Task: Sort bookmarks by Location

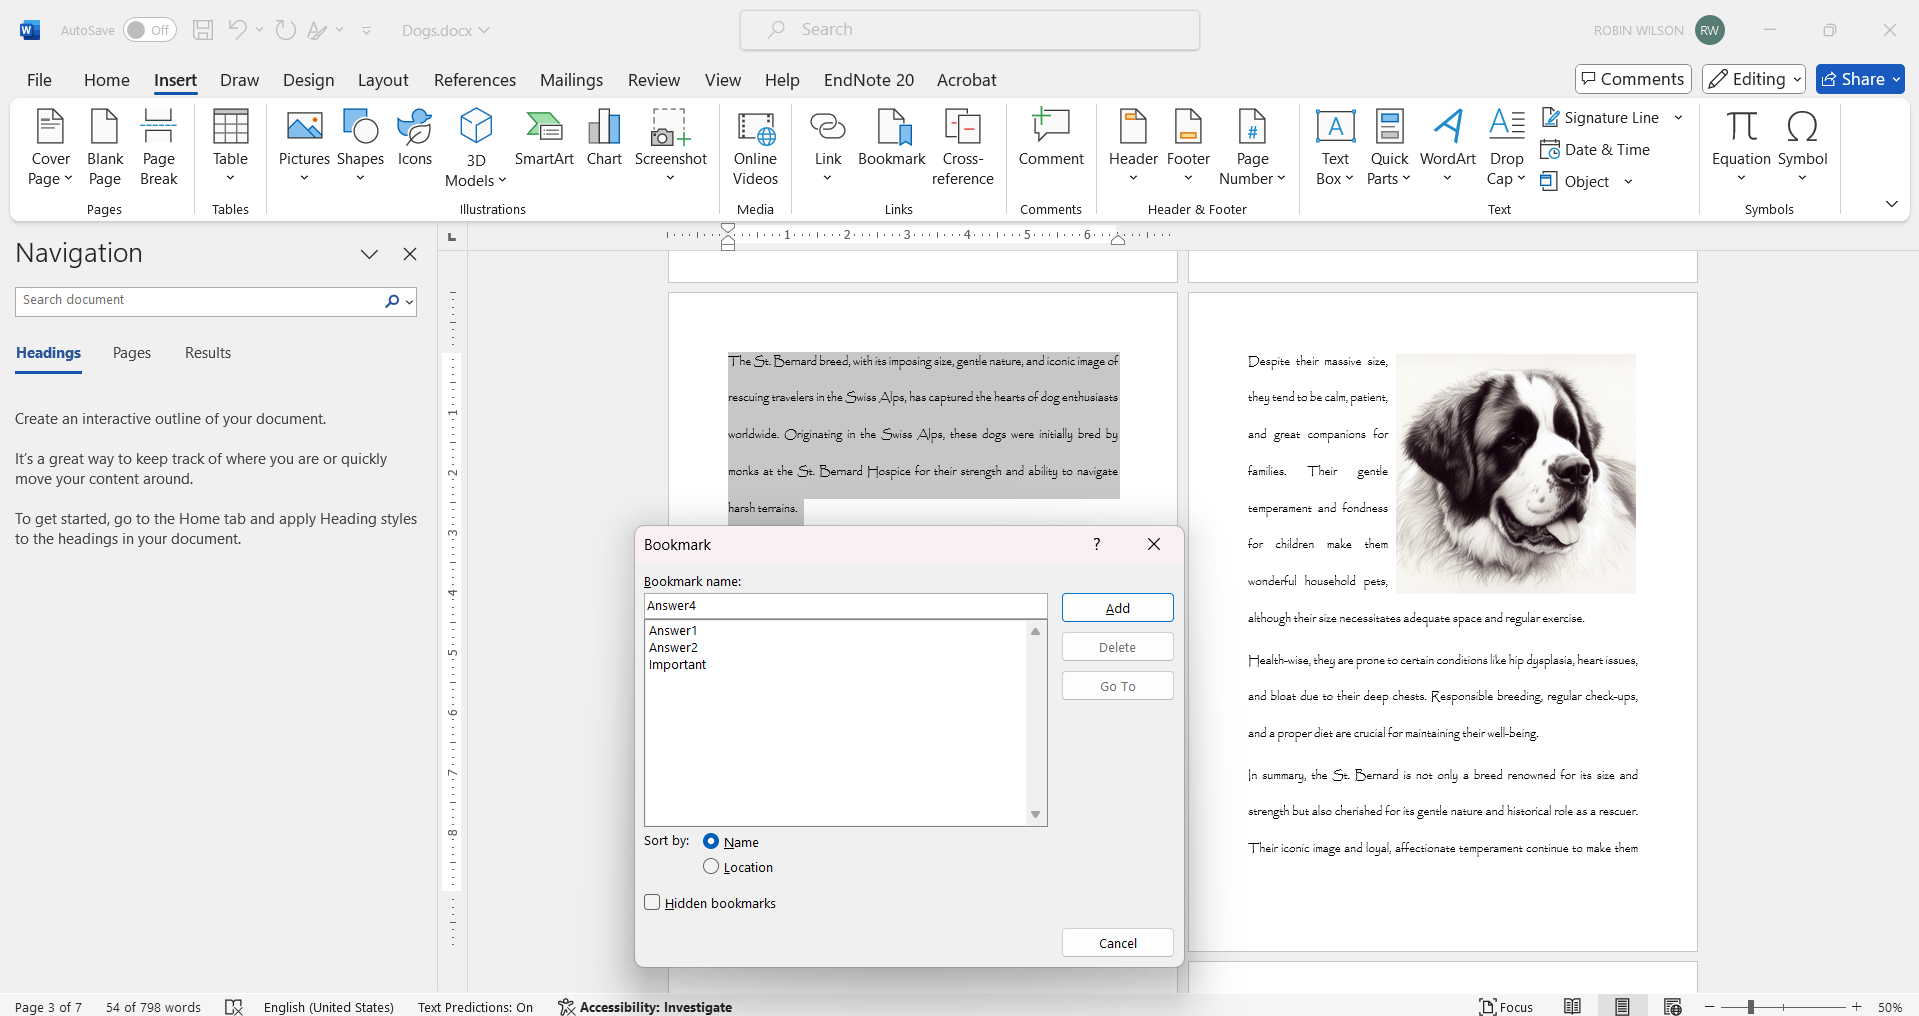Action: click(x=710, y=867)
